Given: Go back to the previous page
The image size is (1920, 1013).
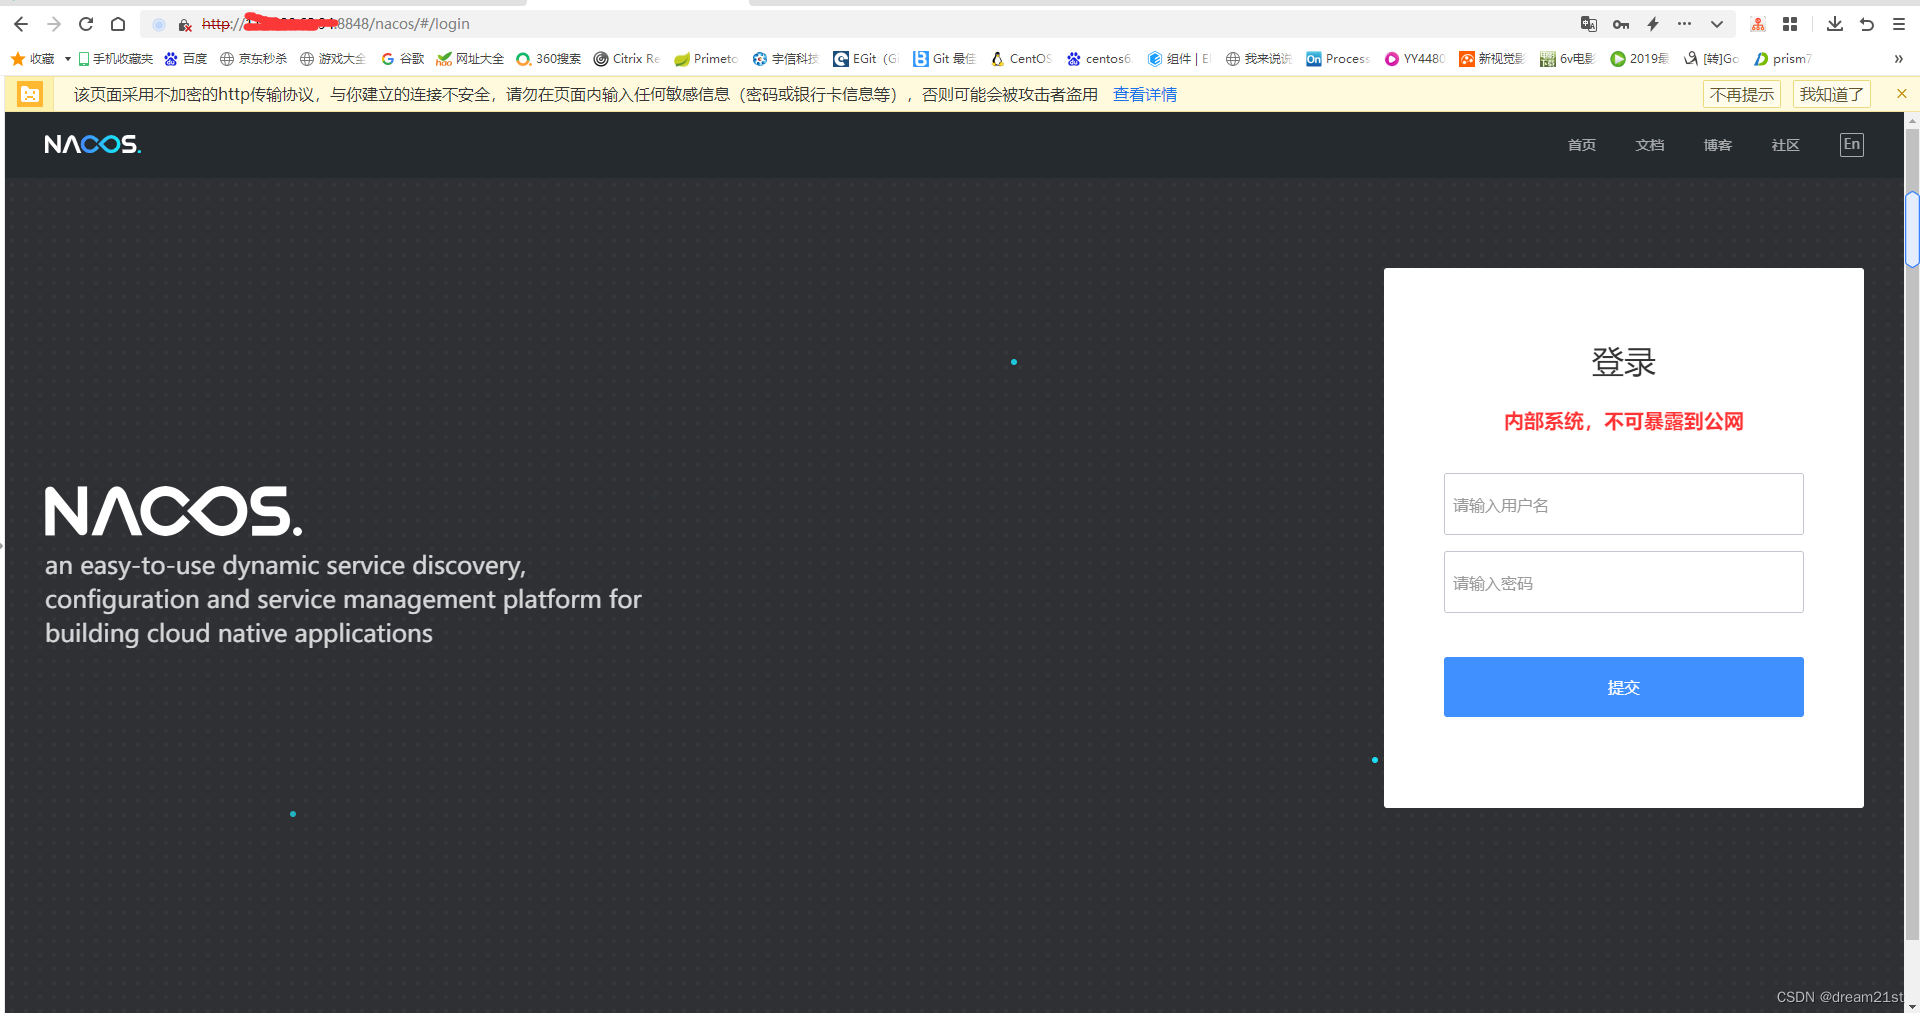Looking at the screenshot, I should coord(21,24).
